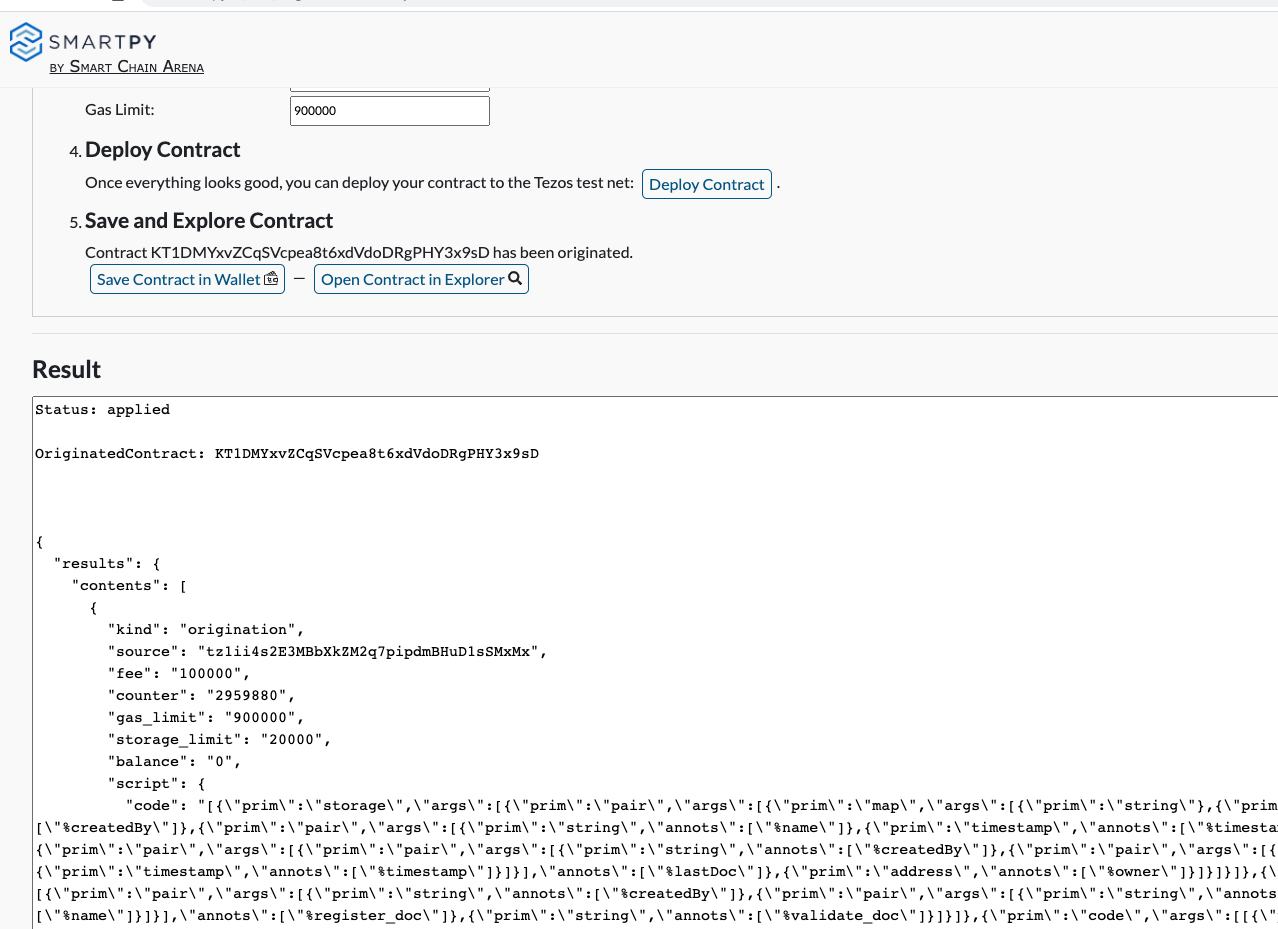Image resolution: width=1278 pixels, height=929 pixels.
Task: Click the "gas_limit": "900000" line
Action: coord(206,718)
